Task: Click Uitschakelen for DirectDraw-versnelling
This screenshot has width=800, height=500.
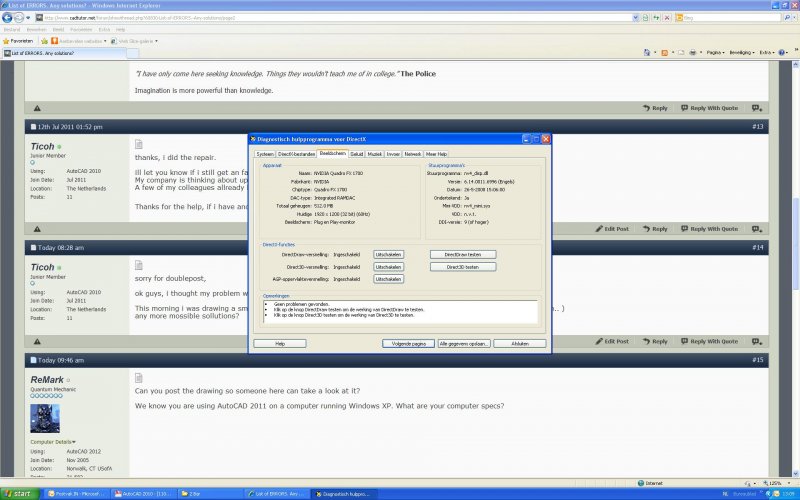Action: coord(388,255)
